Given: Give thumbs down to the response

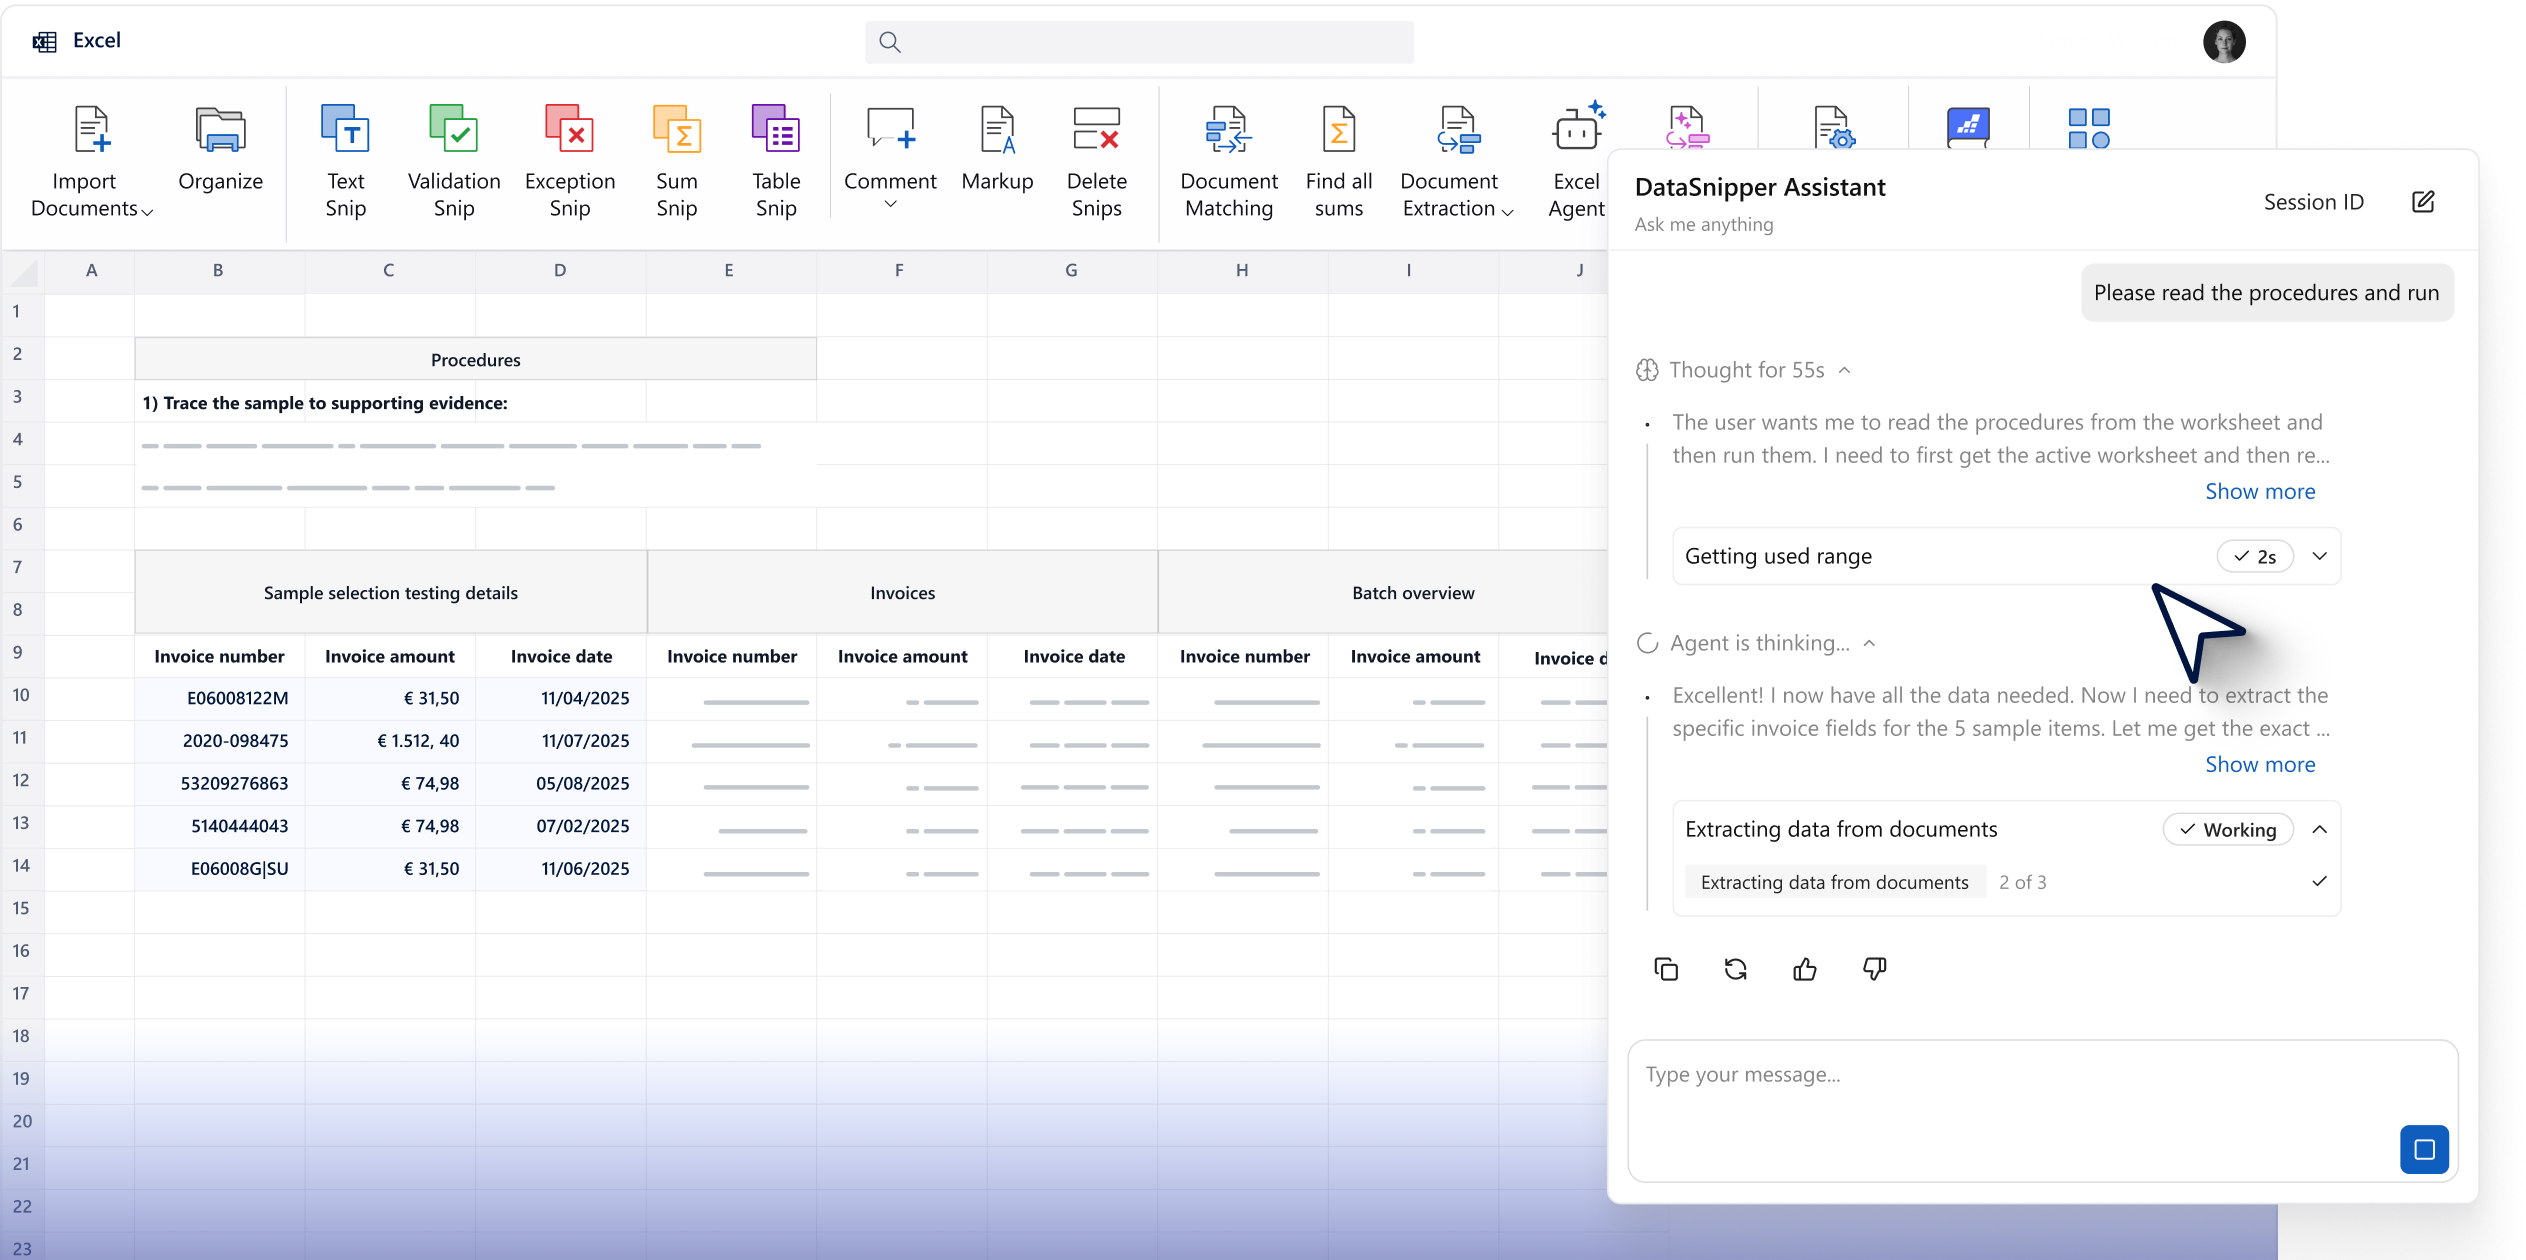Looking at the screenshot, I should [1875, 969].
